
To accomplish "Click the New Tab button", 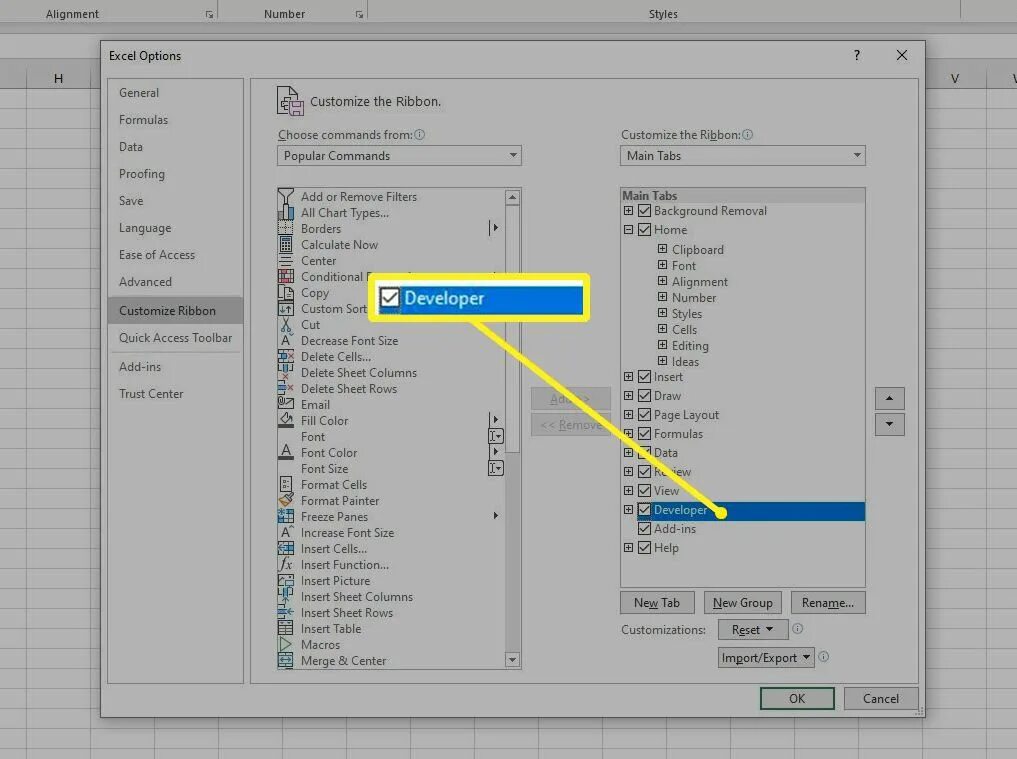I will [657, 603].
